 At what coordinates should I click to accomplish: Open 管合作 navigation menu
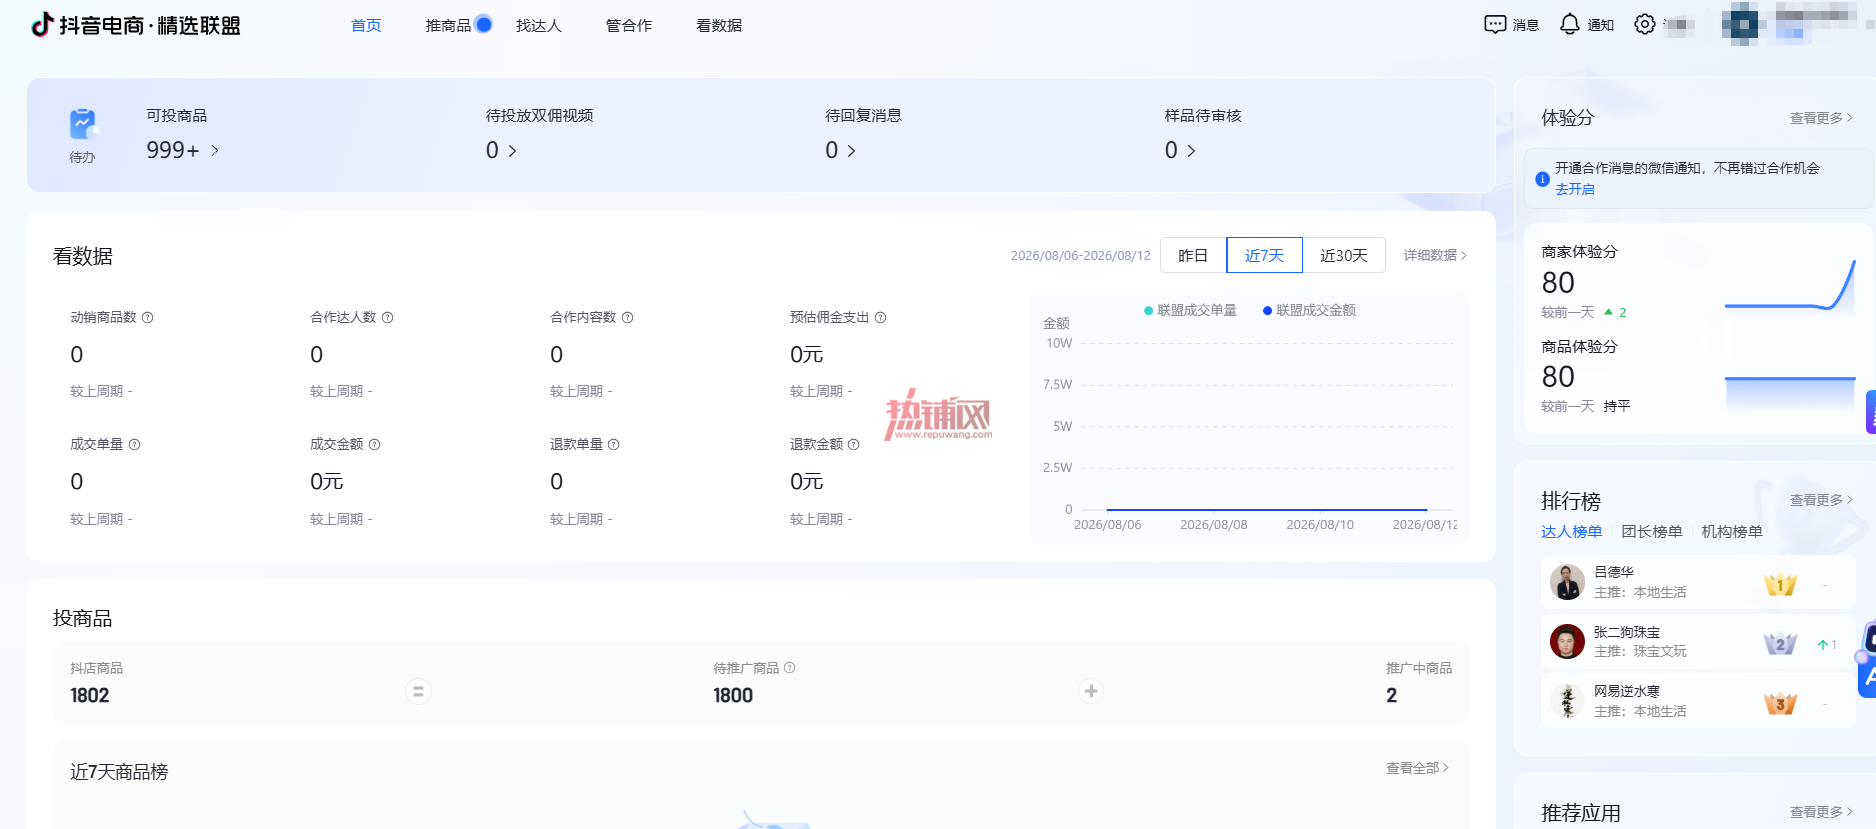(x=629, y=25)
